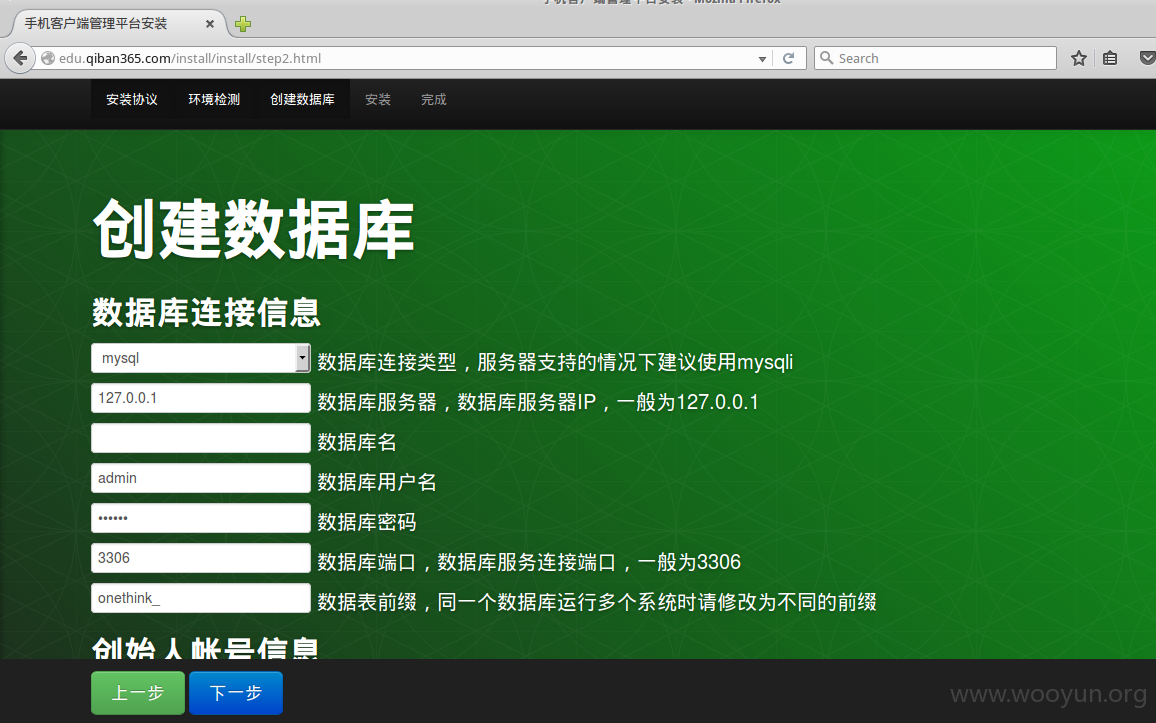Image resolution: width=1156 pixels, height=723 pixels.
Task: Open the mysql database type dropdown
Action: tap(201, 358)
